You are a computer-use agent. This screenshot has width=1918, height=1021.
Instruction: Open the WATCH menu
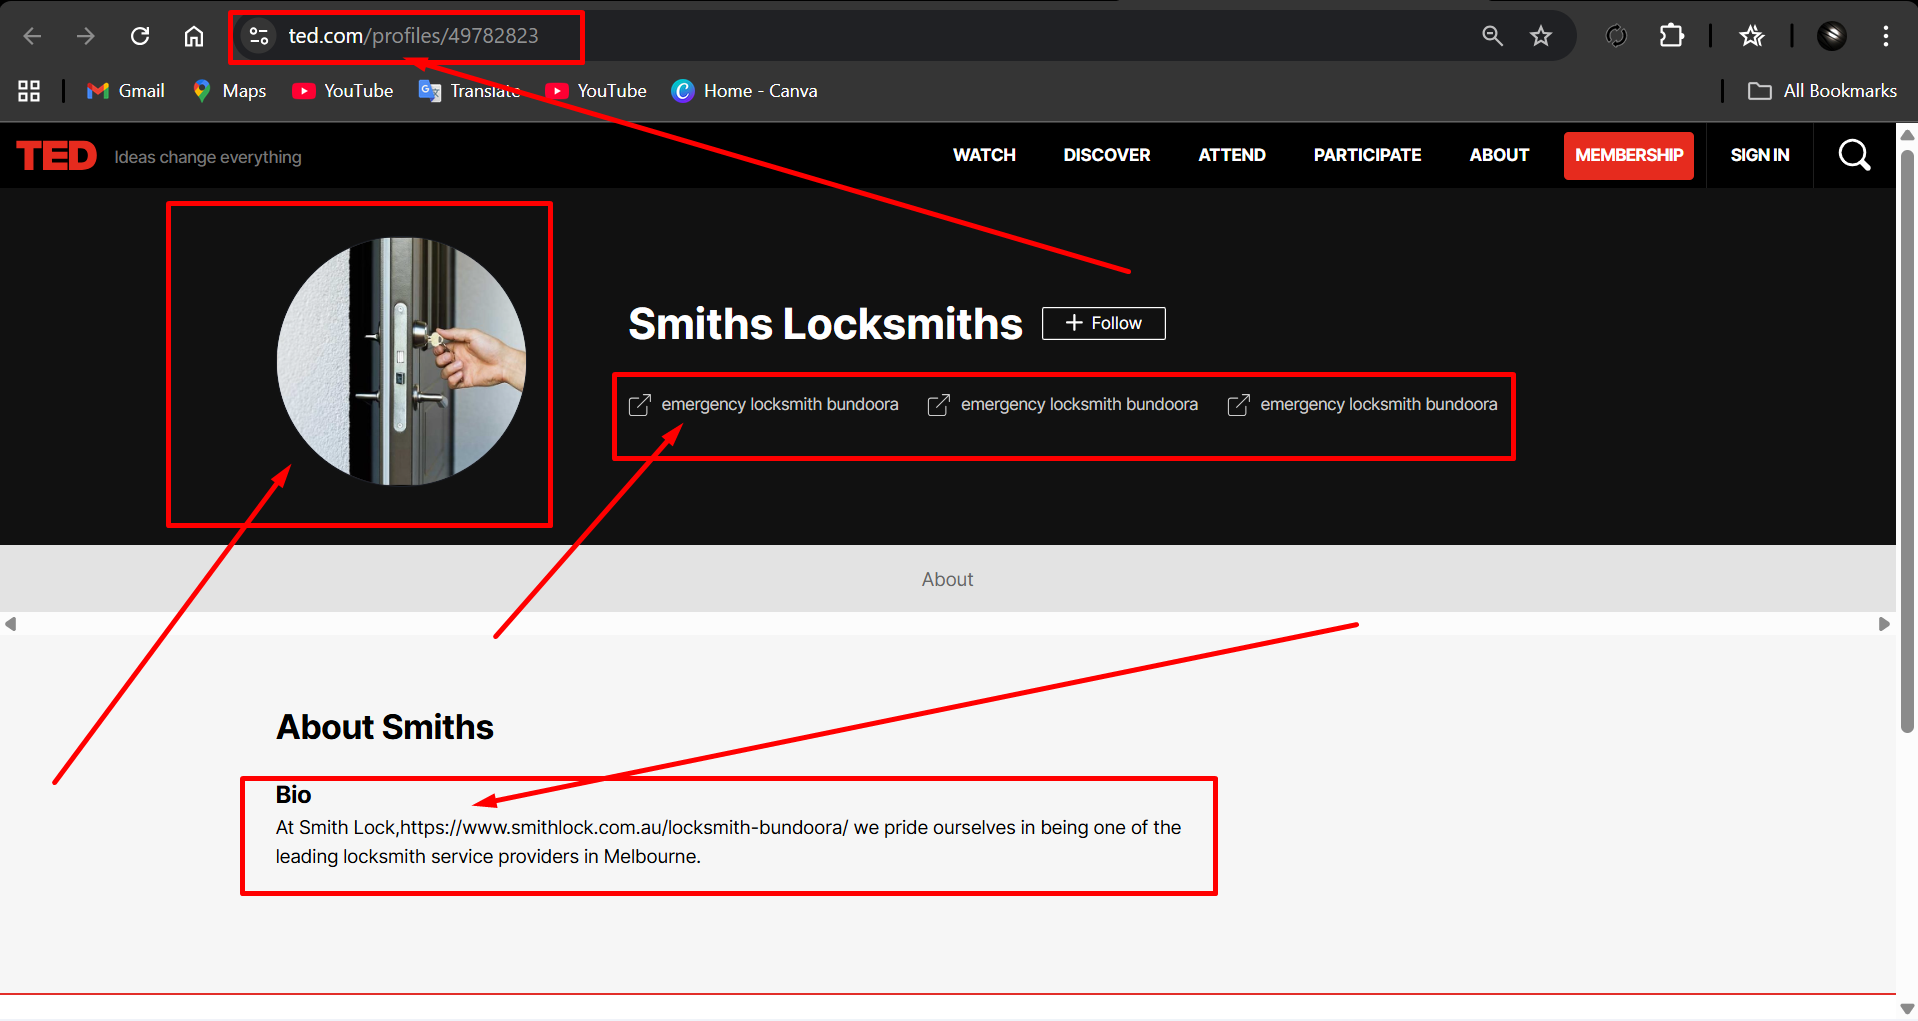point(984,155)
